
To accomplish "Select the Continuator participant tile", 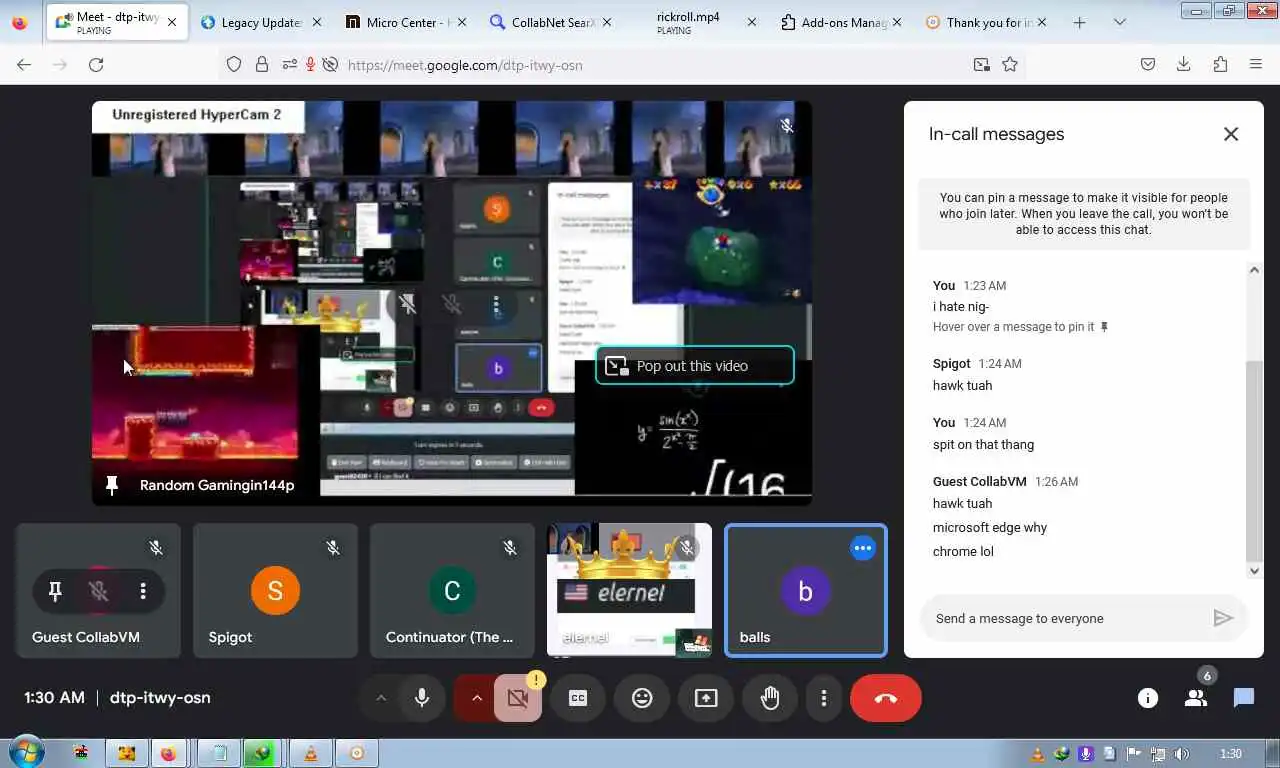I will (452, 591).
